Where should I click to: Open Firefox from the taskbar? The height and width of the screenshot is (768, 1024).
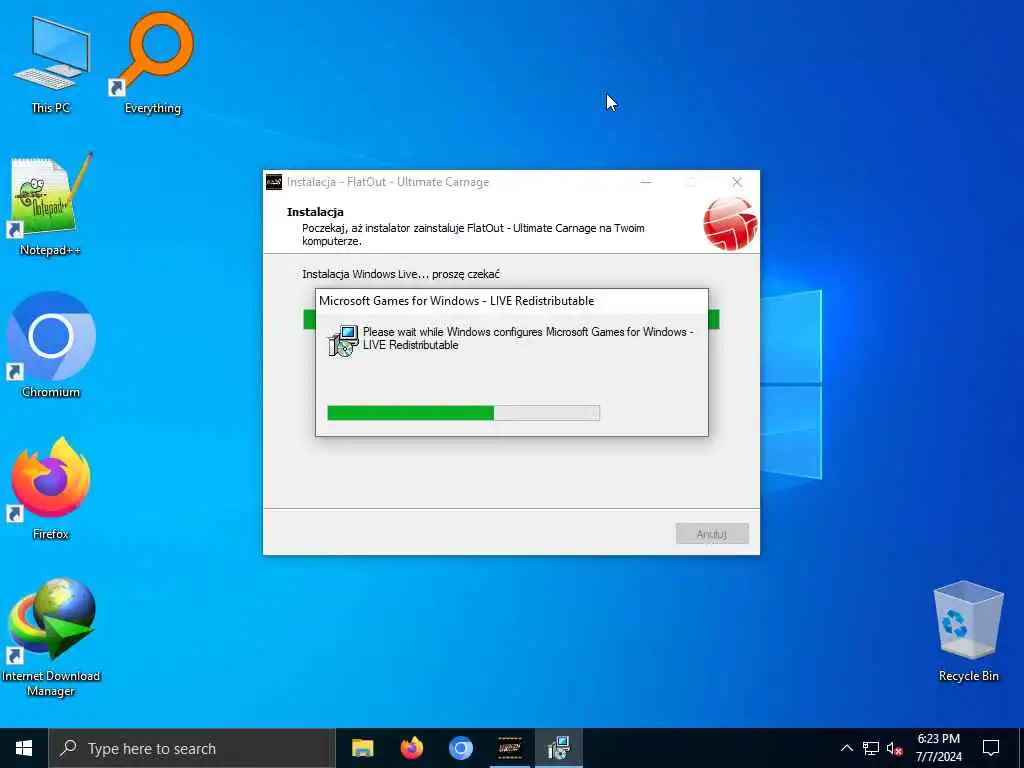(411, 748)
